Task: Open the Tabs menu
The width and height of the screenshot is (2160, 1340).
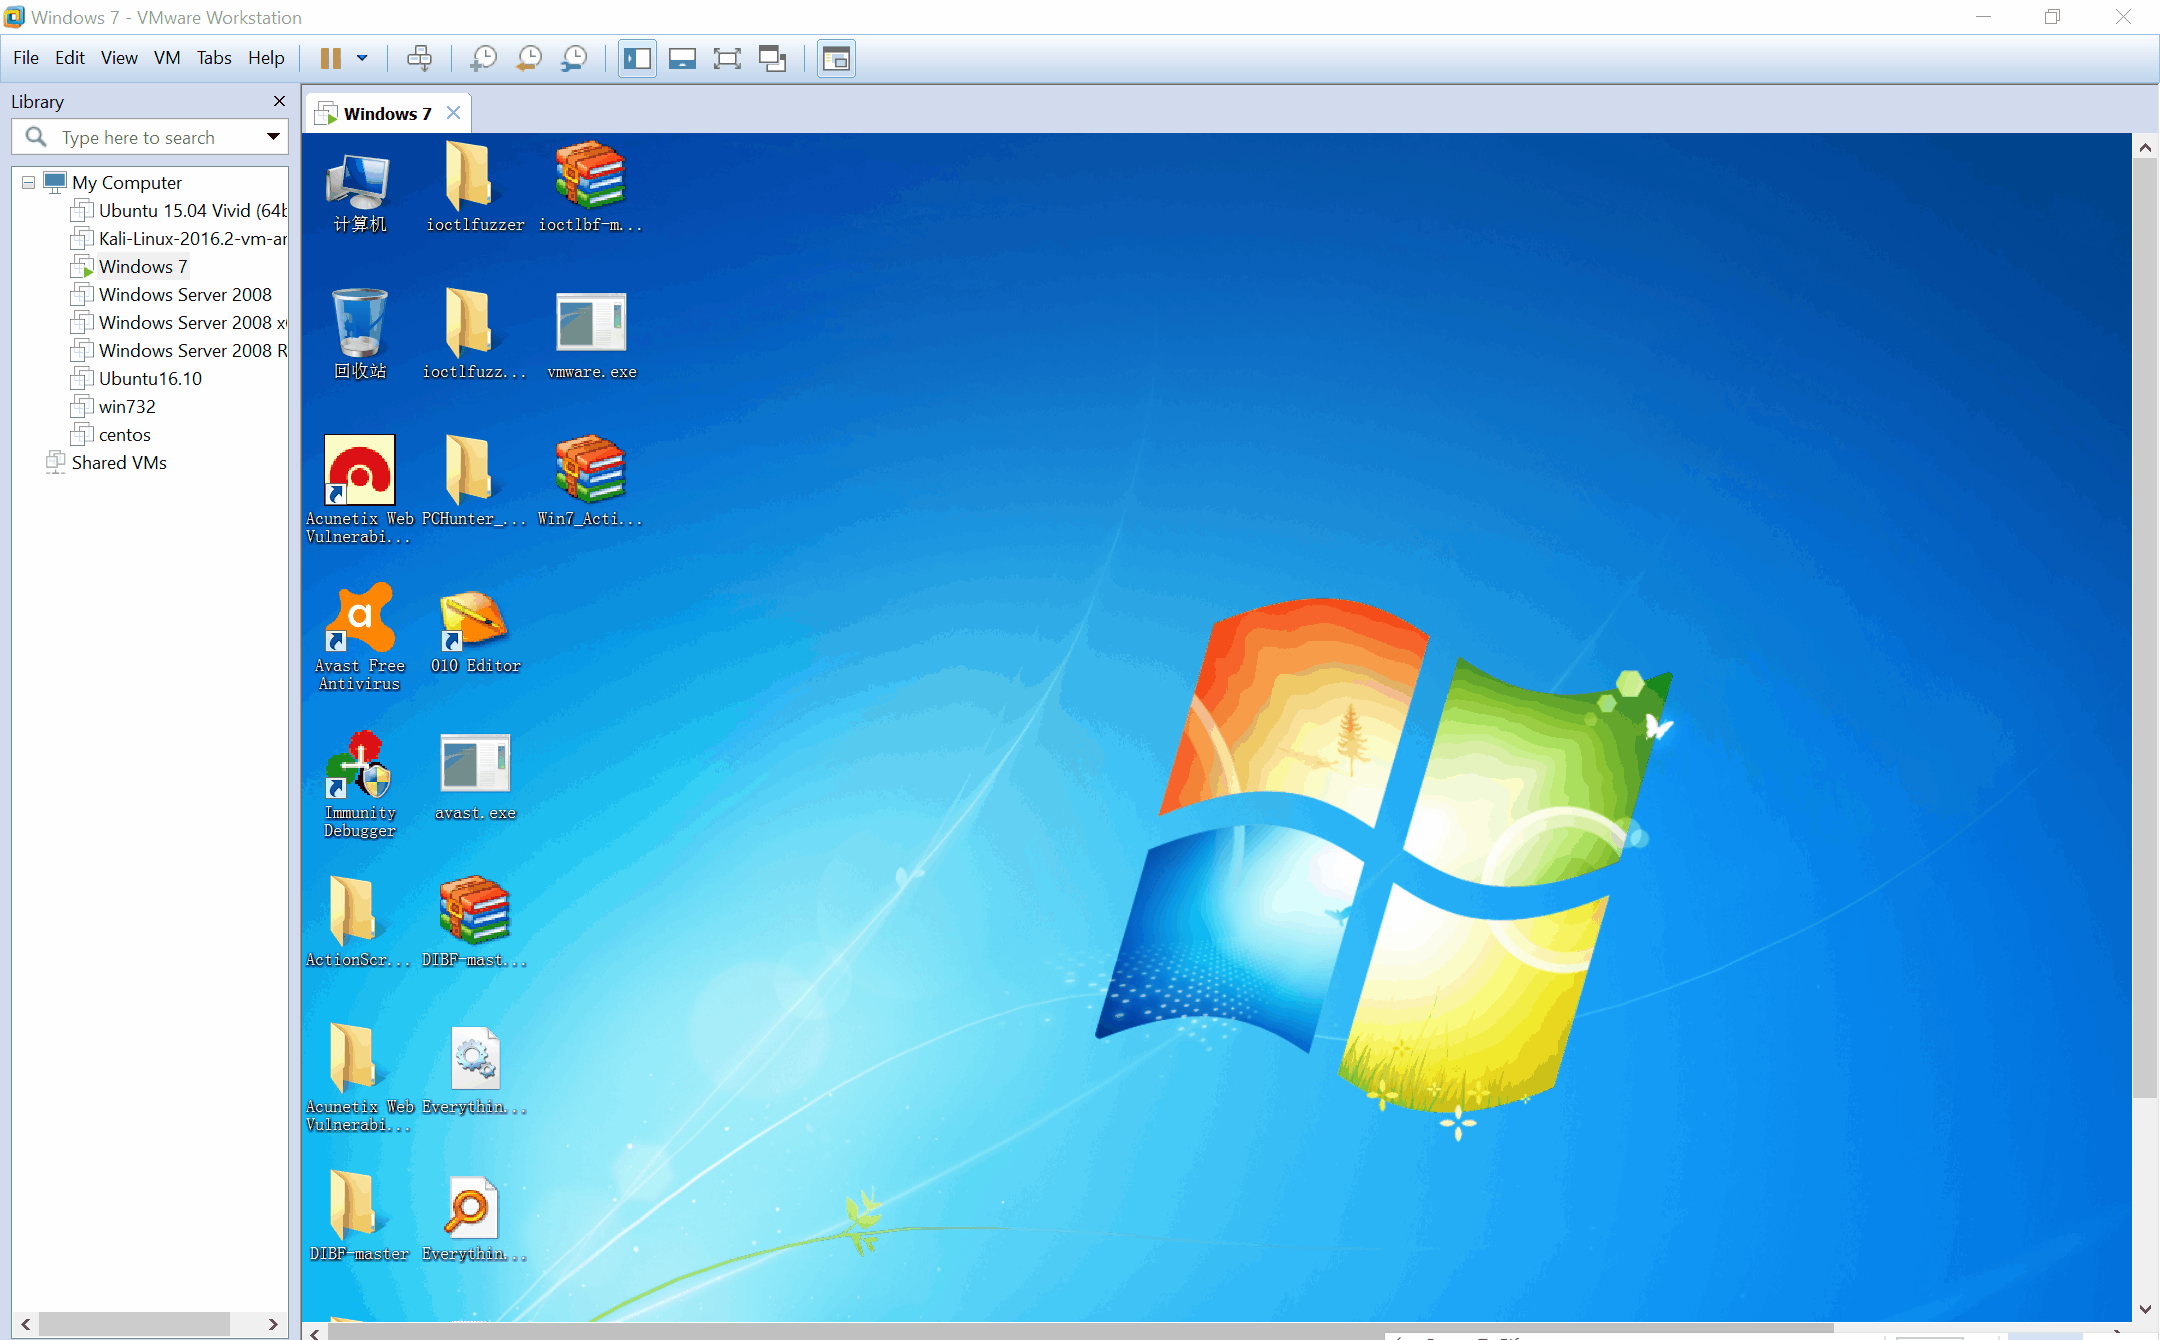Action: (214, 58)
